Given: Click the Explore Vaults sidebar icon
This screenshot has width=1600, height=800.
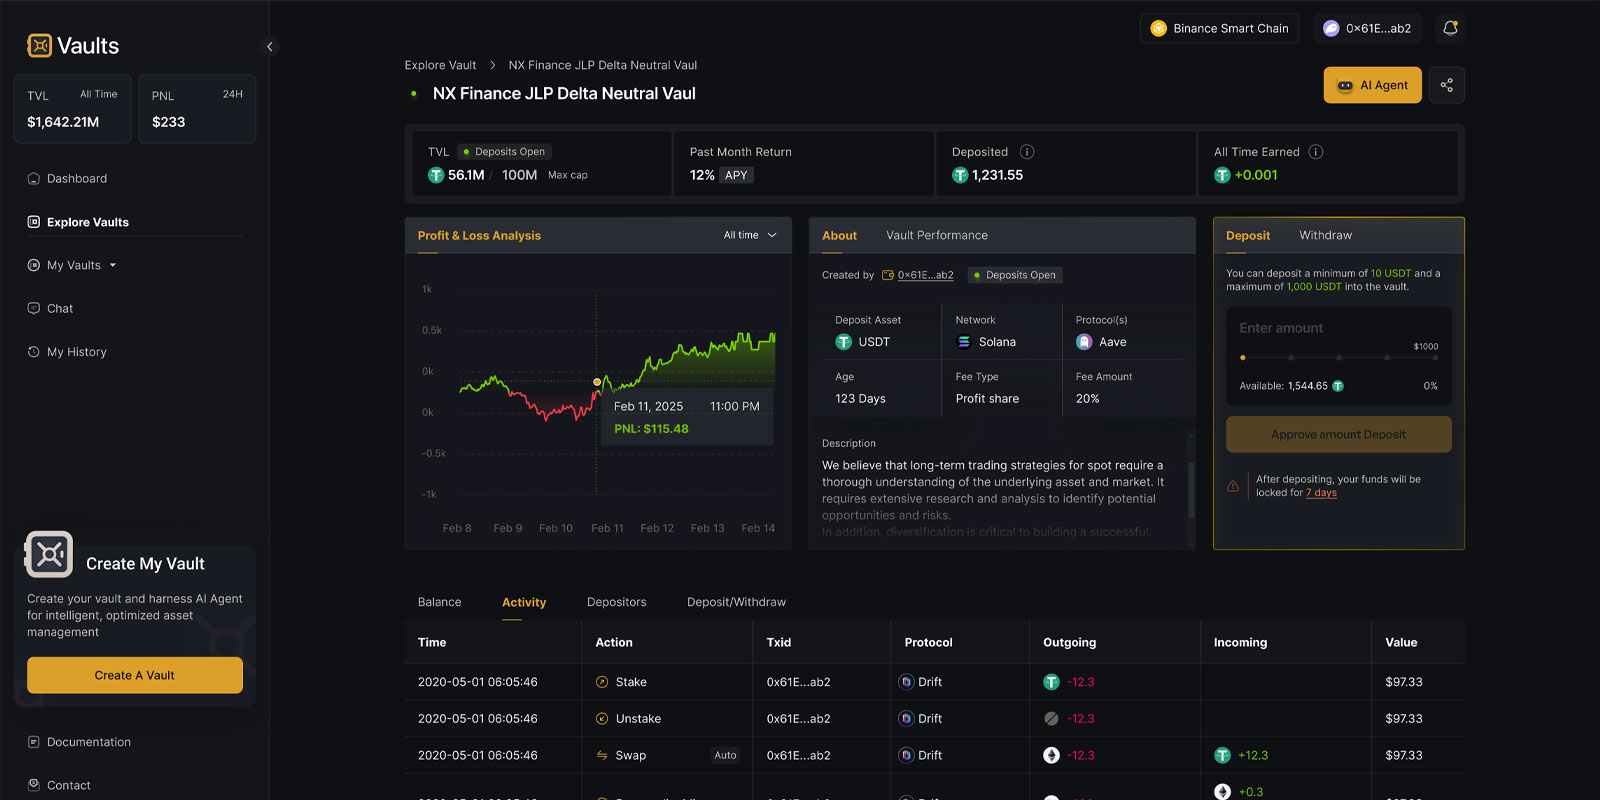Looking at the screenshot, I should point(34,222).
